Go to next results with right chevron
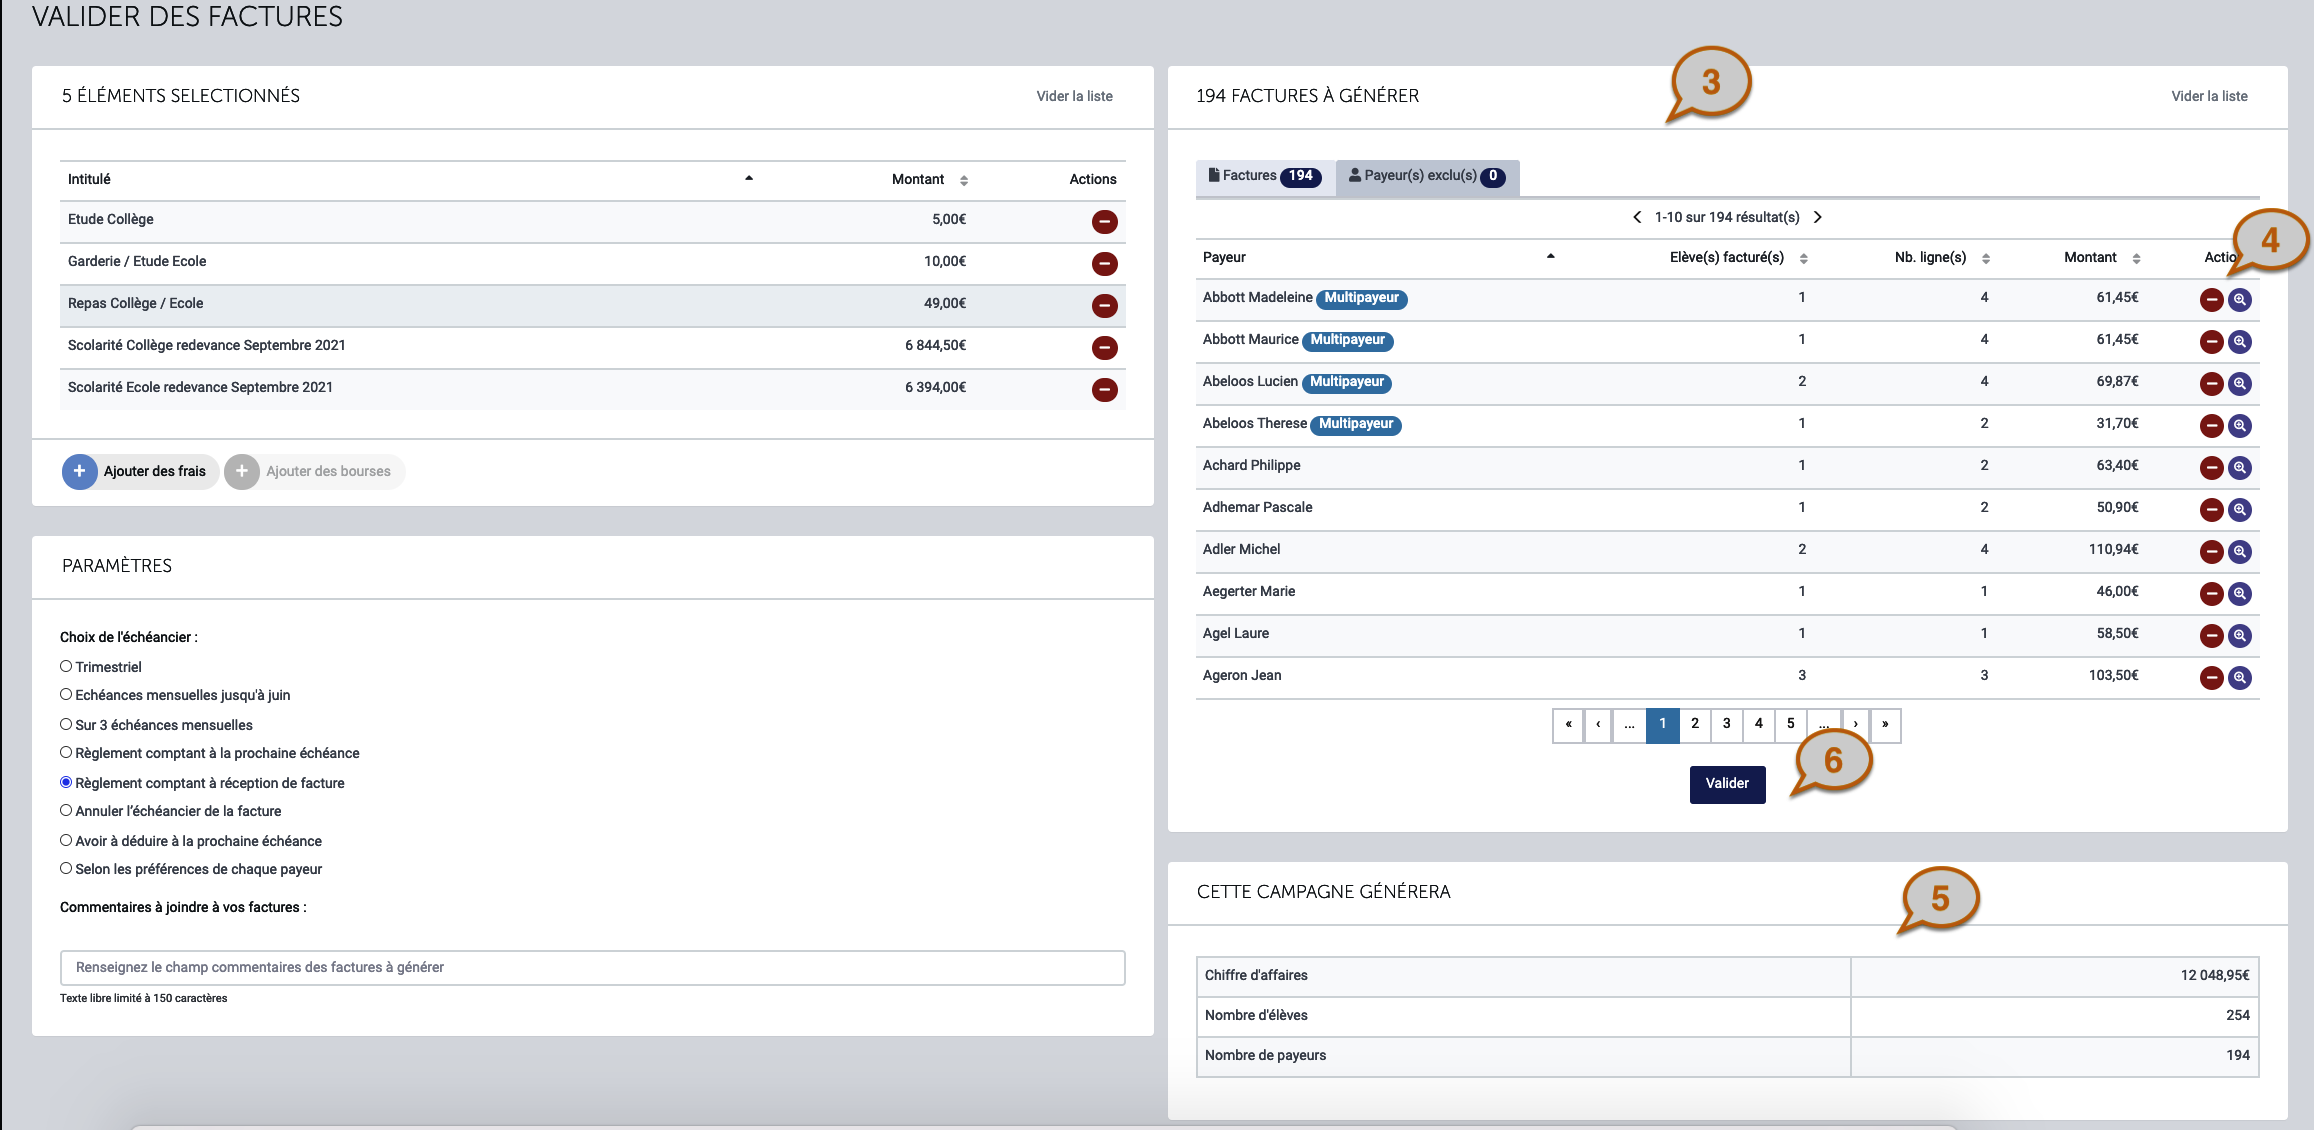 pos(1818,217)
